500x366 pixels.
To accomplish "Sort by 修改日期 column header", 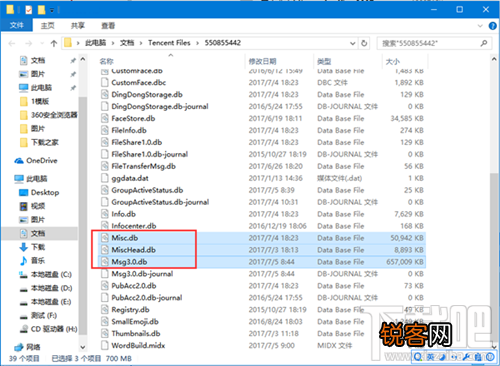I will point(263,61).
